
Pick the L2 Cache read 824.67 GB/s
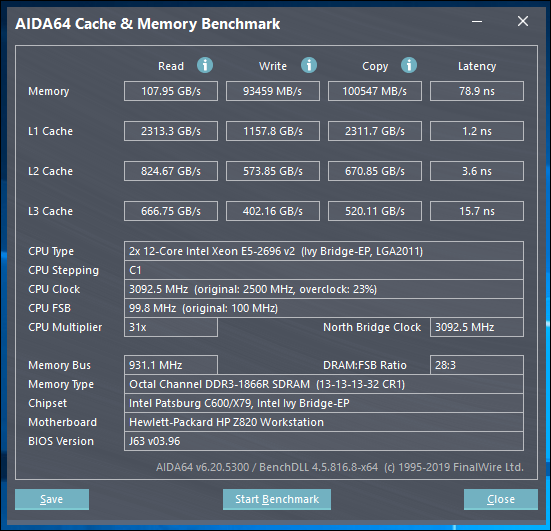coord(171,171)
